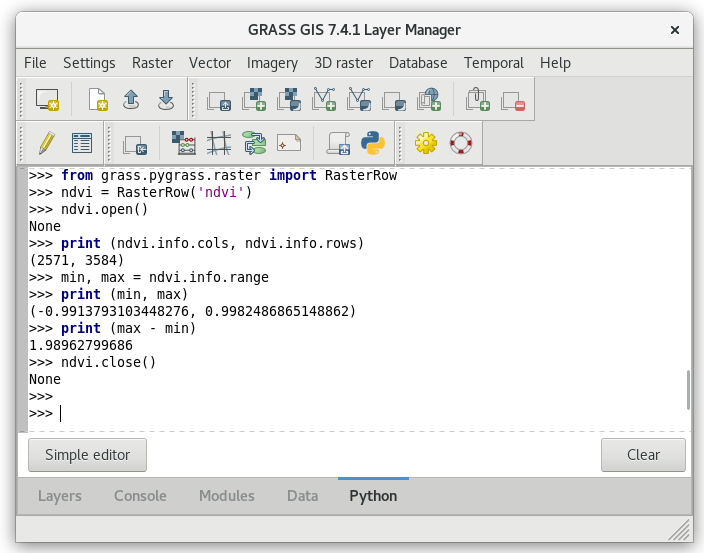Edit selected vector map (pencil icon)
The height and width of the screenshot is (553, 704).
[47, 143]
